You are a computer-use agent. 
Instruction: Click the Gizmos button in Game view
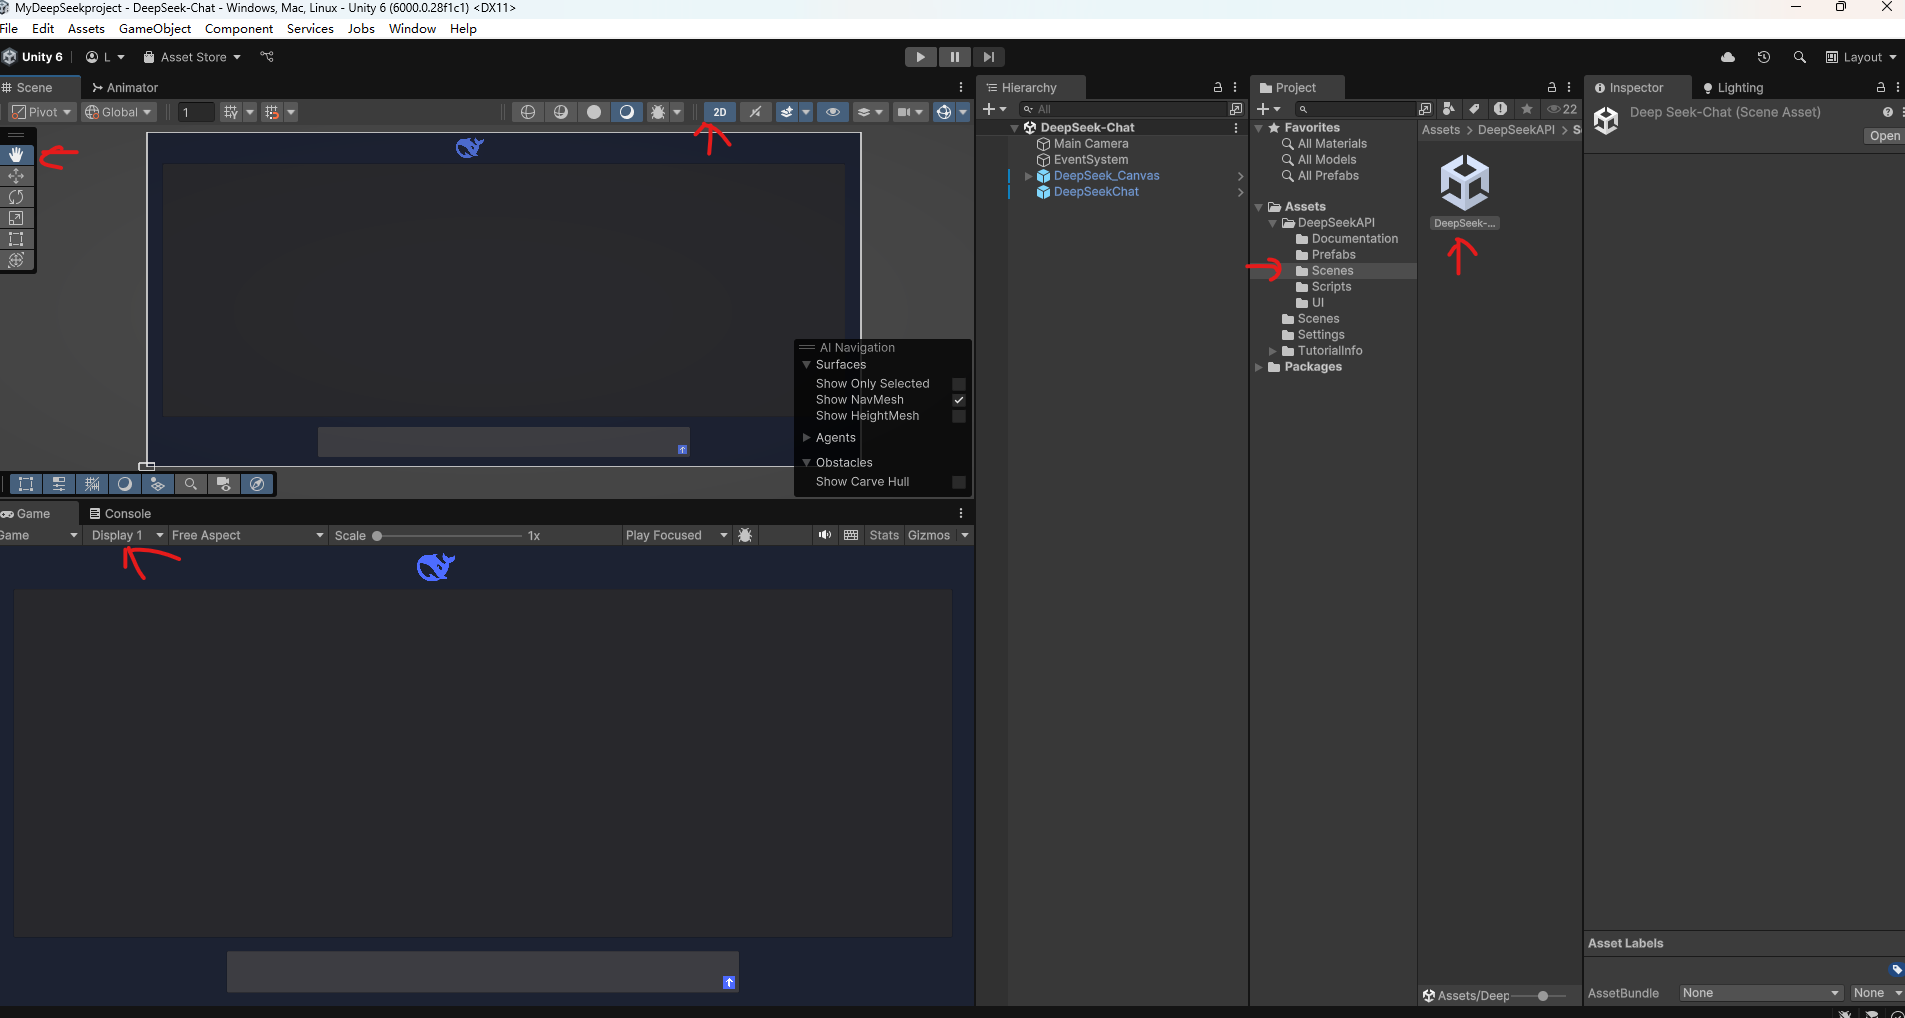(929, 536)
